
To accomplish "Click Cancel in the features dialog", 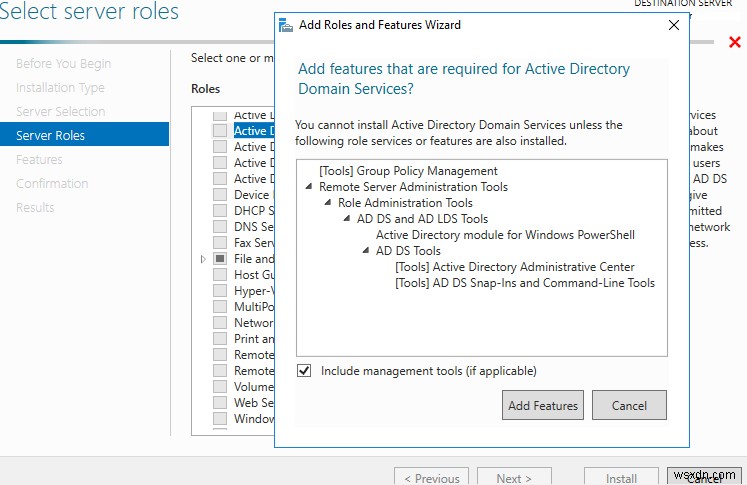I will 629,405.
